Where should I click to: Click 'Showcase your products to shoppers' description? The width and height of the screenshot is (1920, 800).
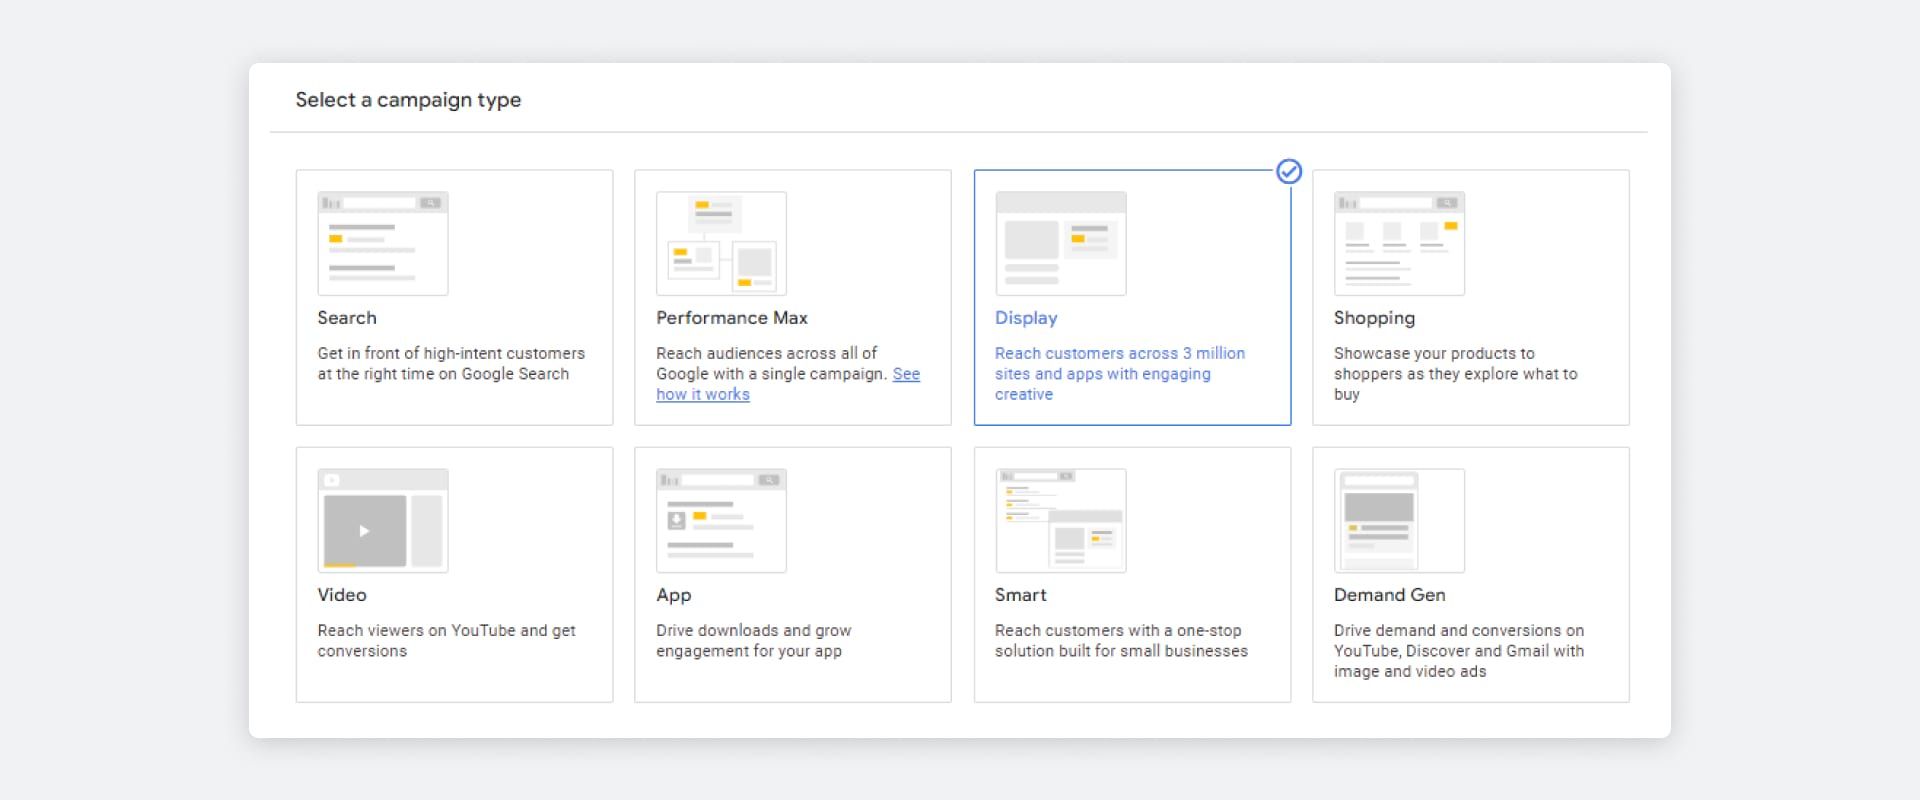[1455, 374]
